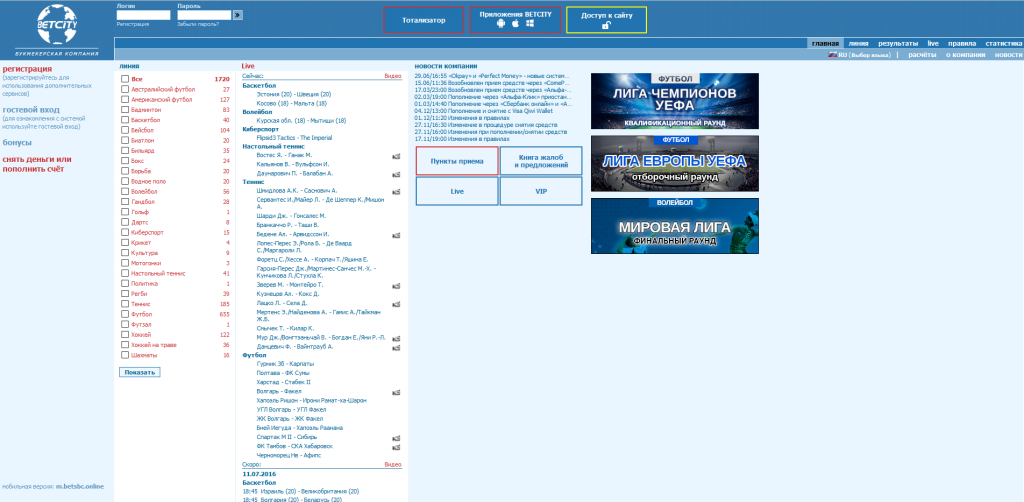Enable the Все (all sports) checkbox
Screen dimensions: 1024x502
[125, 79]
